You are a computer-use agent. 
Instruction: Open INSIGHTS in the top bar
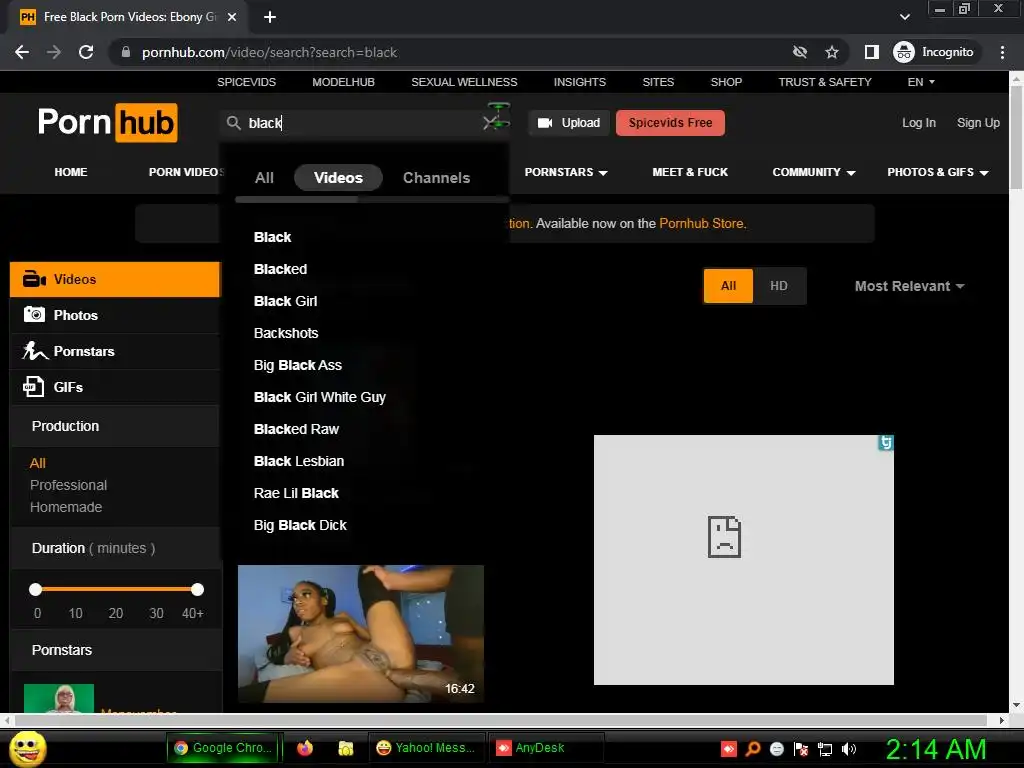pos(580,82)
